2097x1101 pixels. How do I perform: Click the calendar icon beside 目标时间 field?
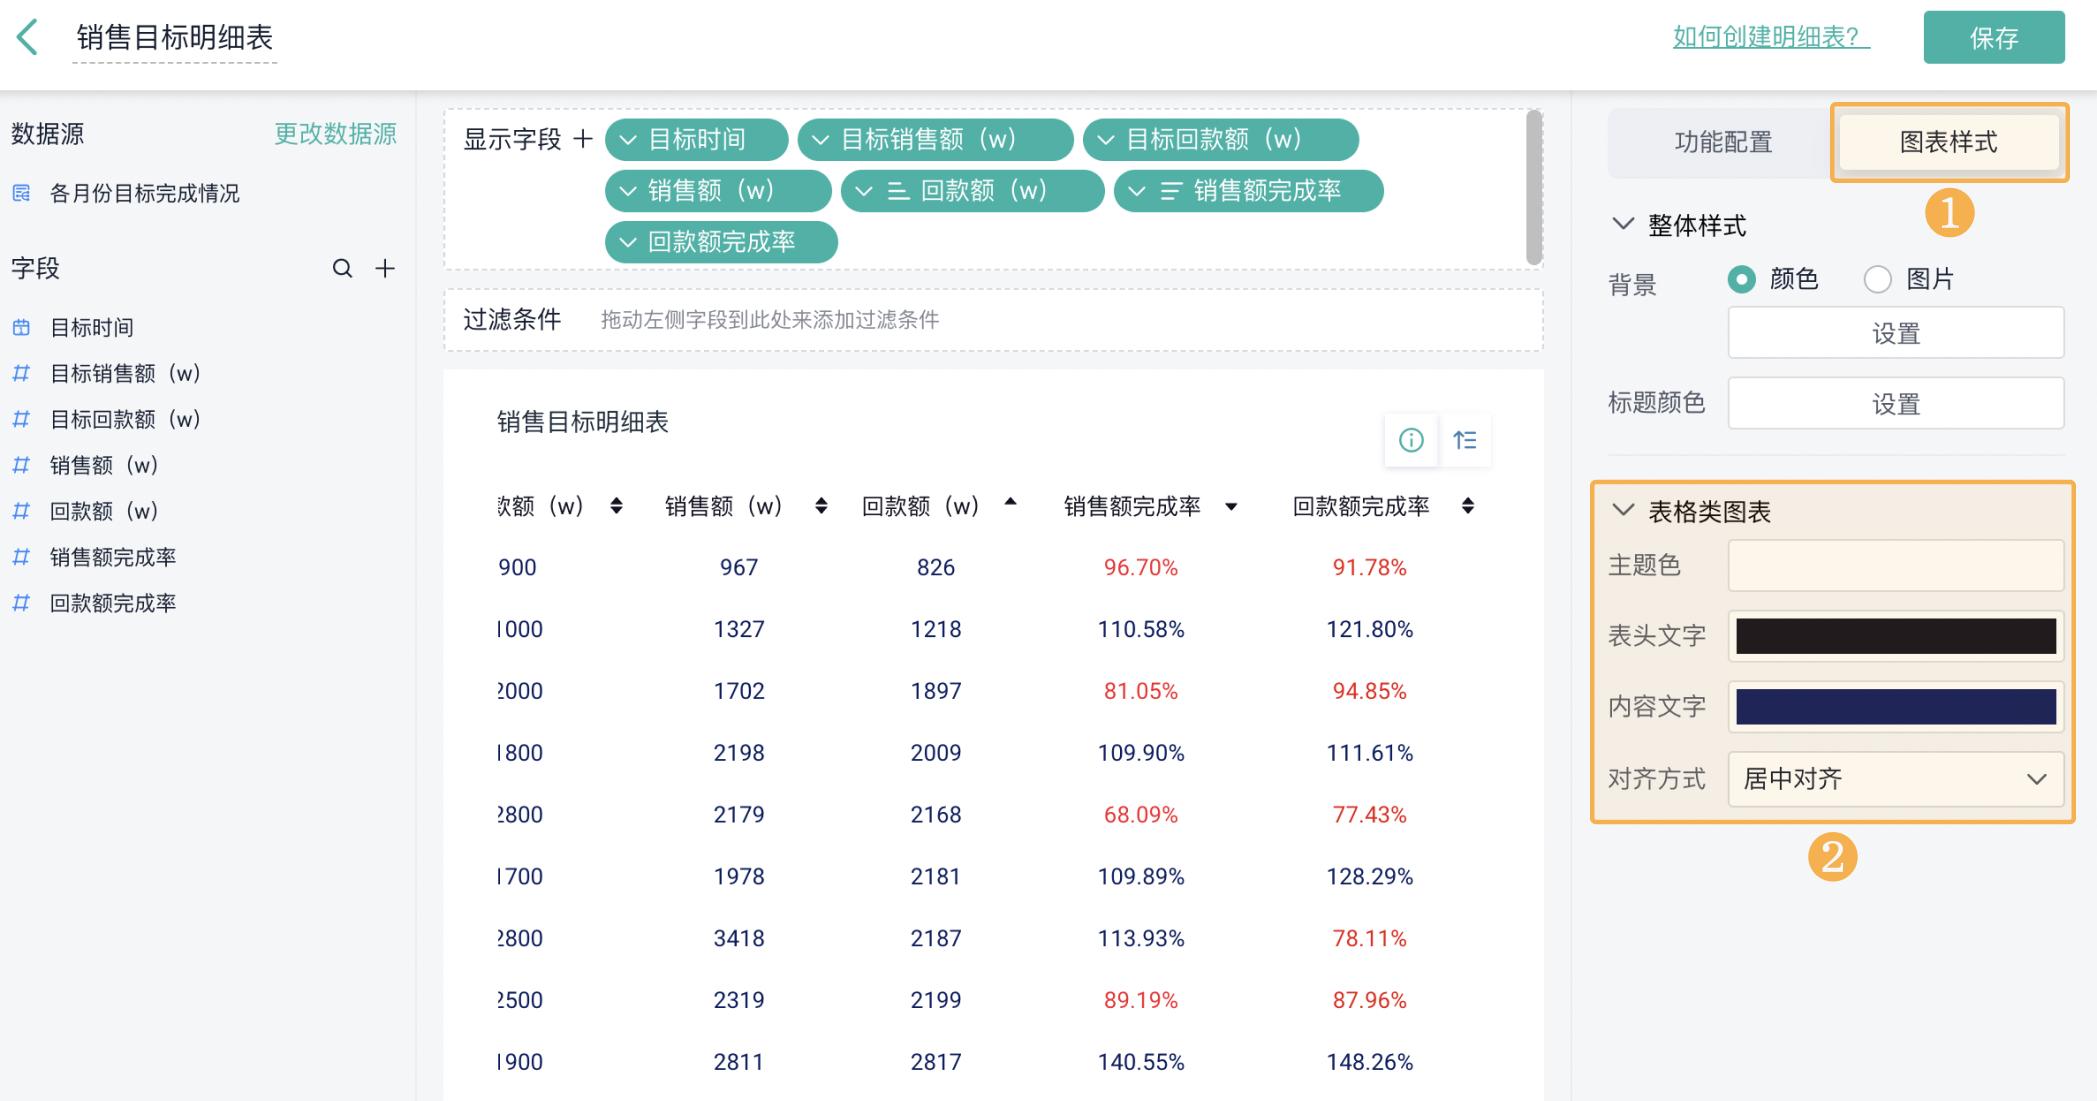21,327
